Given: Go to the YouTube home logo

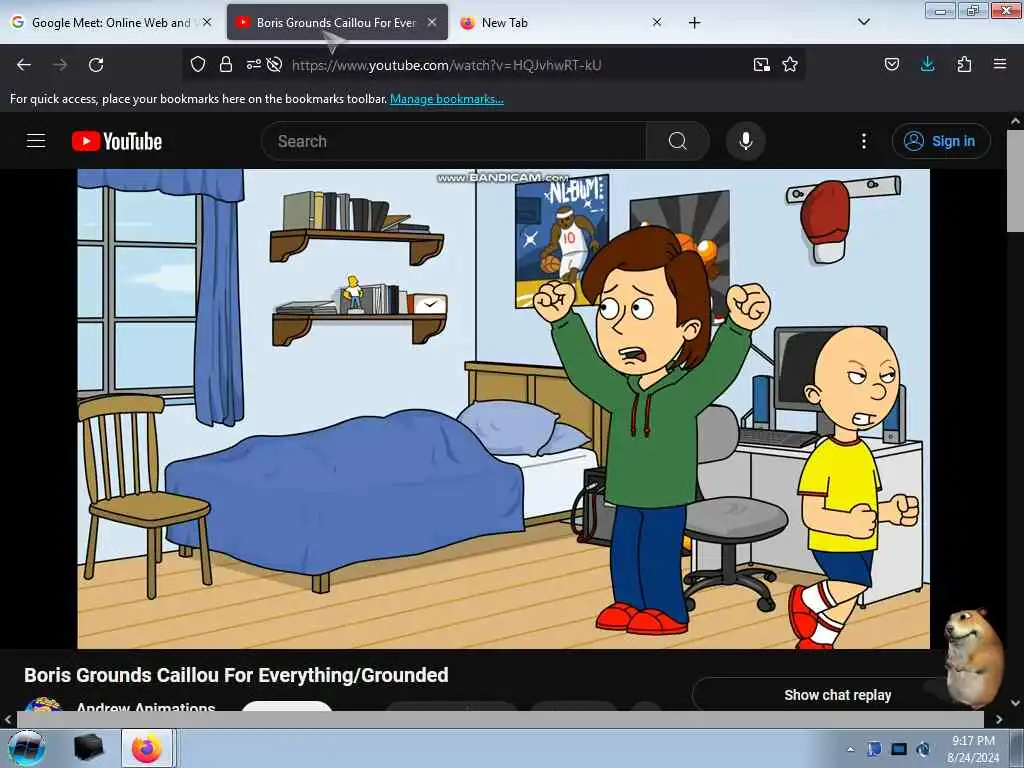Looking at the screenshot, I should click(117, 141).
